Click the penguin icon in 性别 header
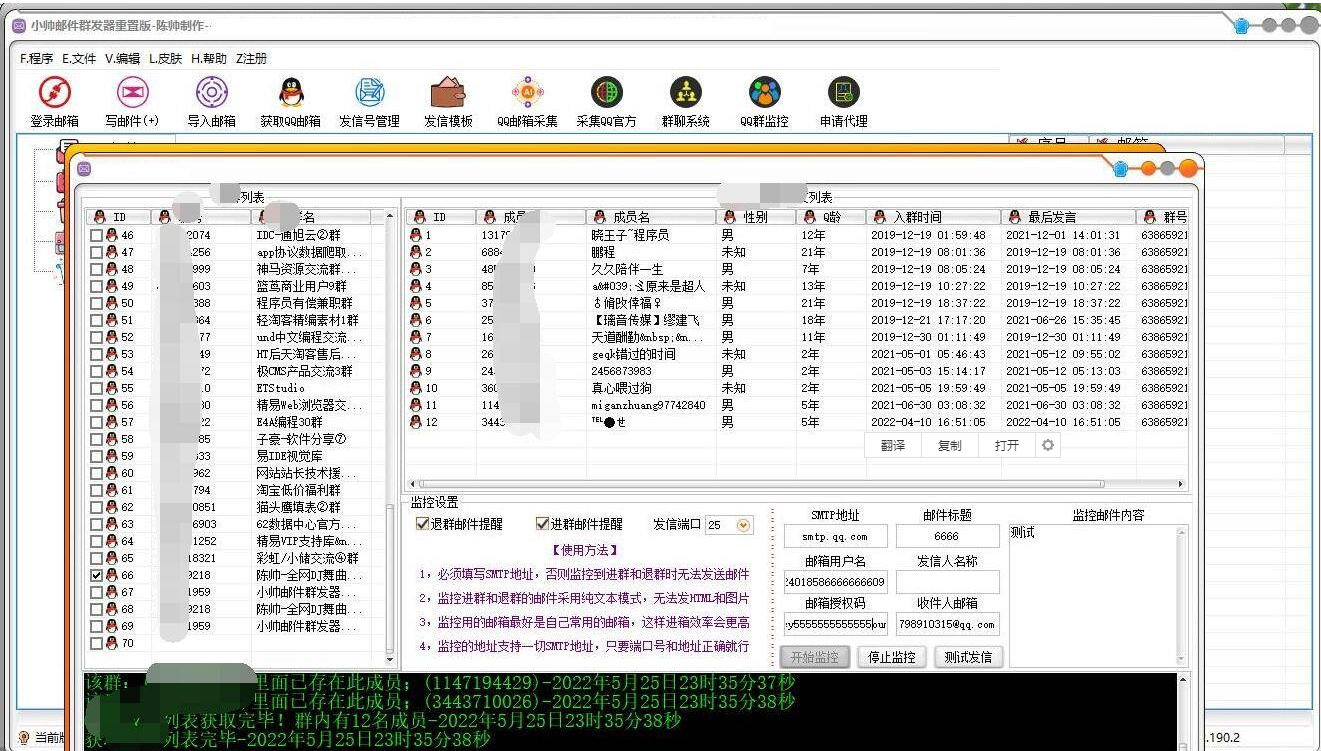1321x751 pixels. click(x=731, y=217)
